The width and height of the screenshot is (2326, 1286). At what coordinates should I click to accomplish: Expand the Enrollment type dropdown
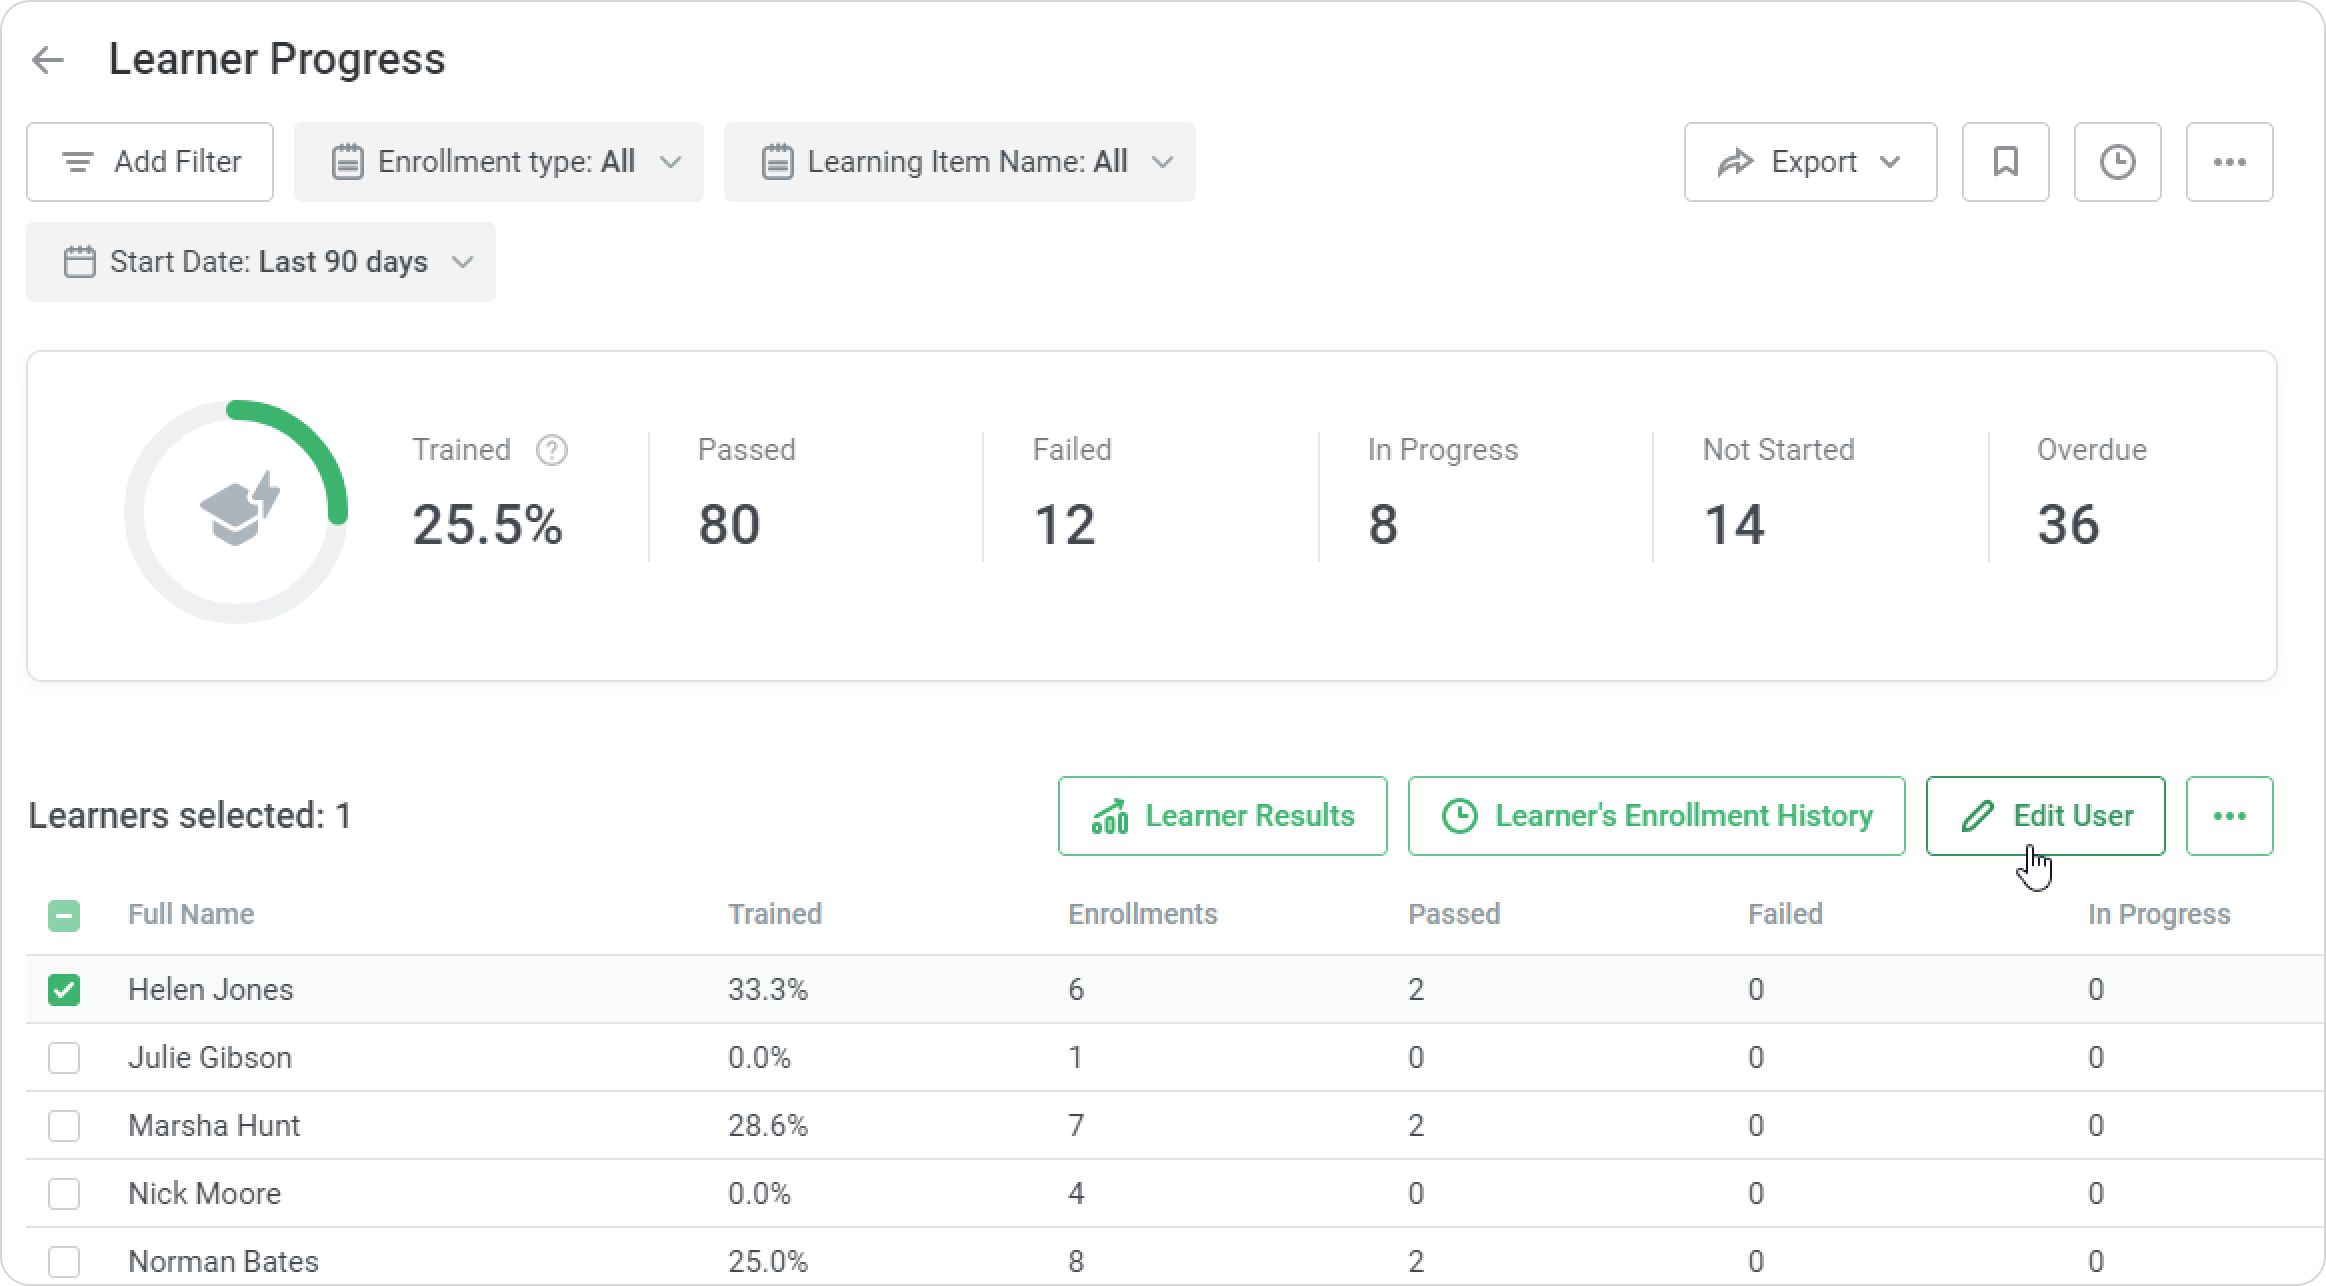click(499, 162)
